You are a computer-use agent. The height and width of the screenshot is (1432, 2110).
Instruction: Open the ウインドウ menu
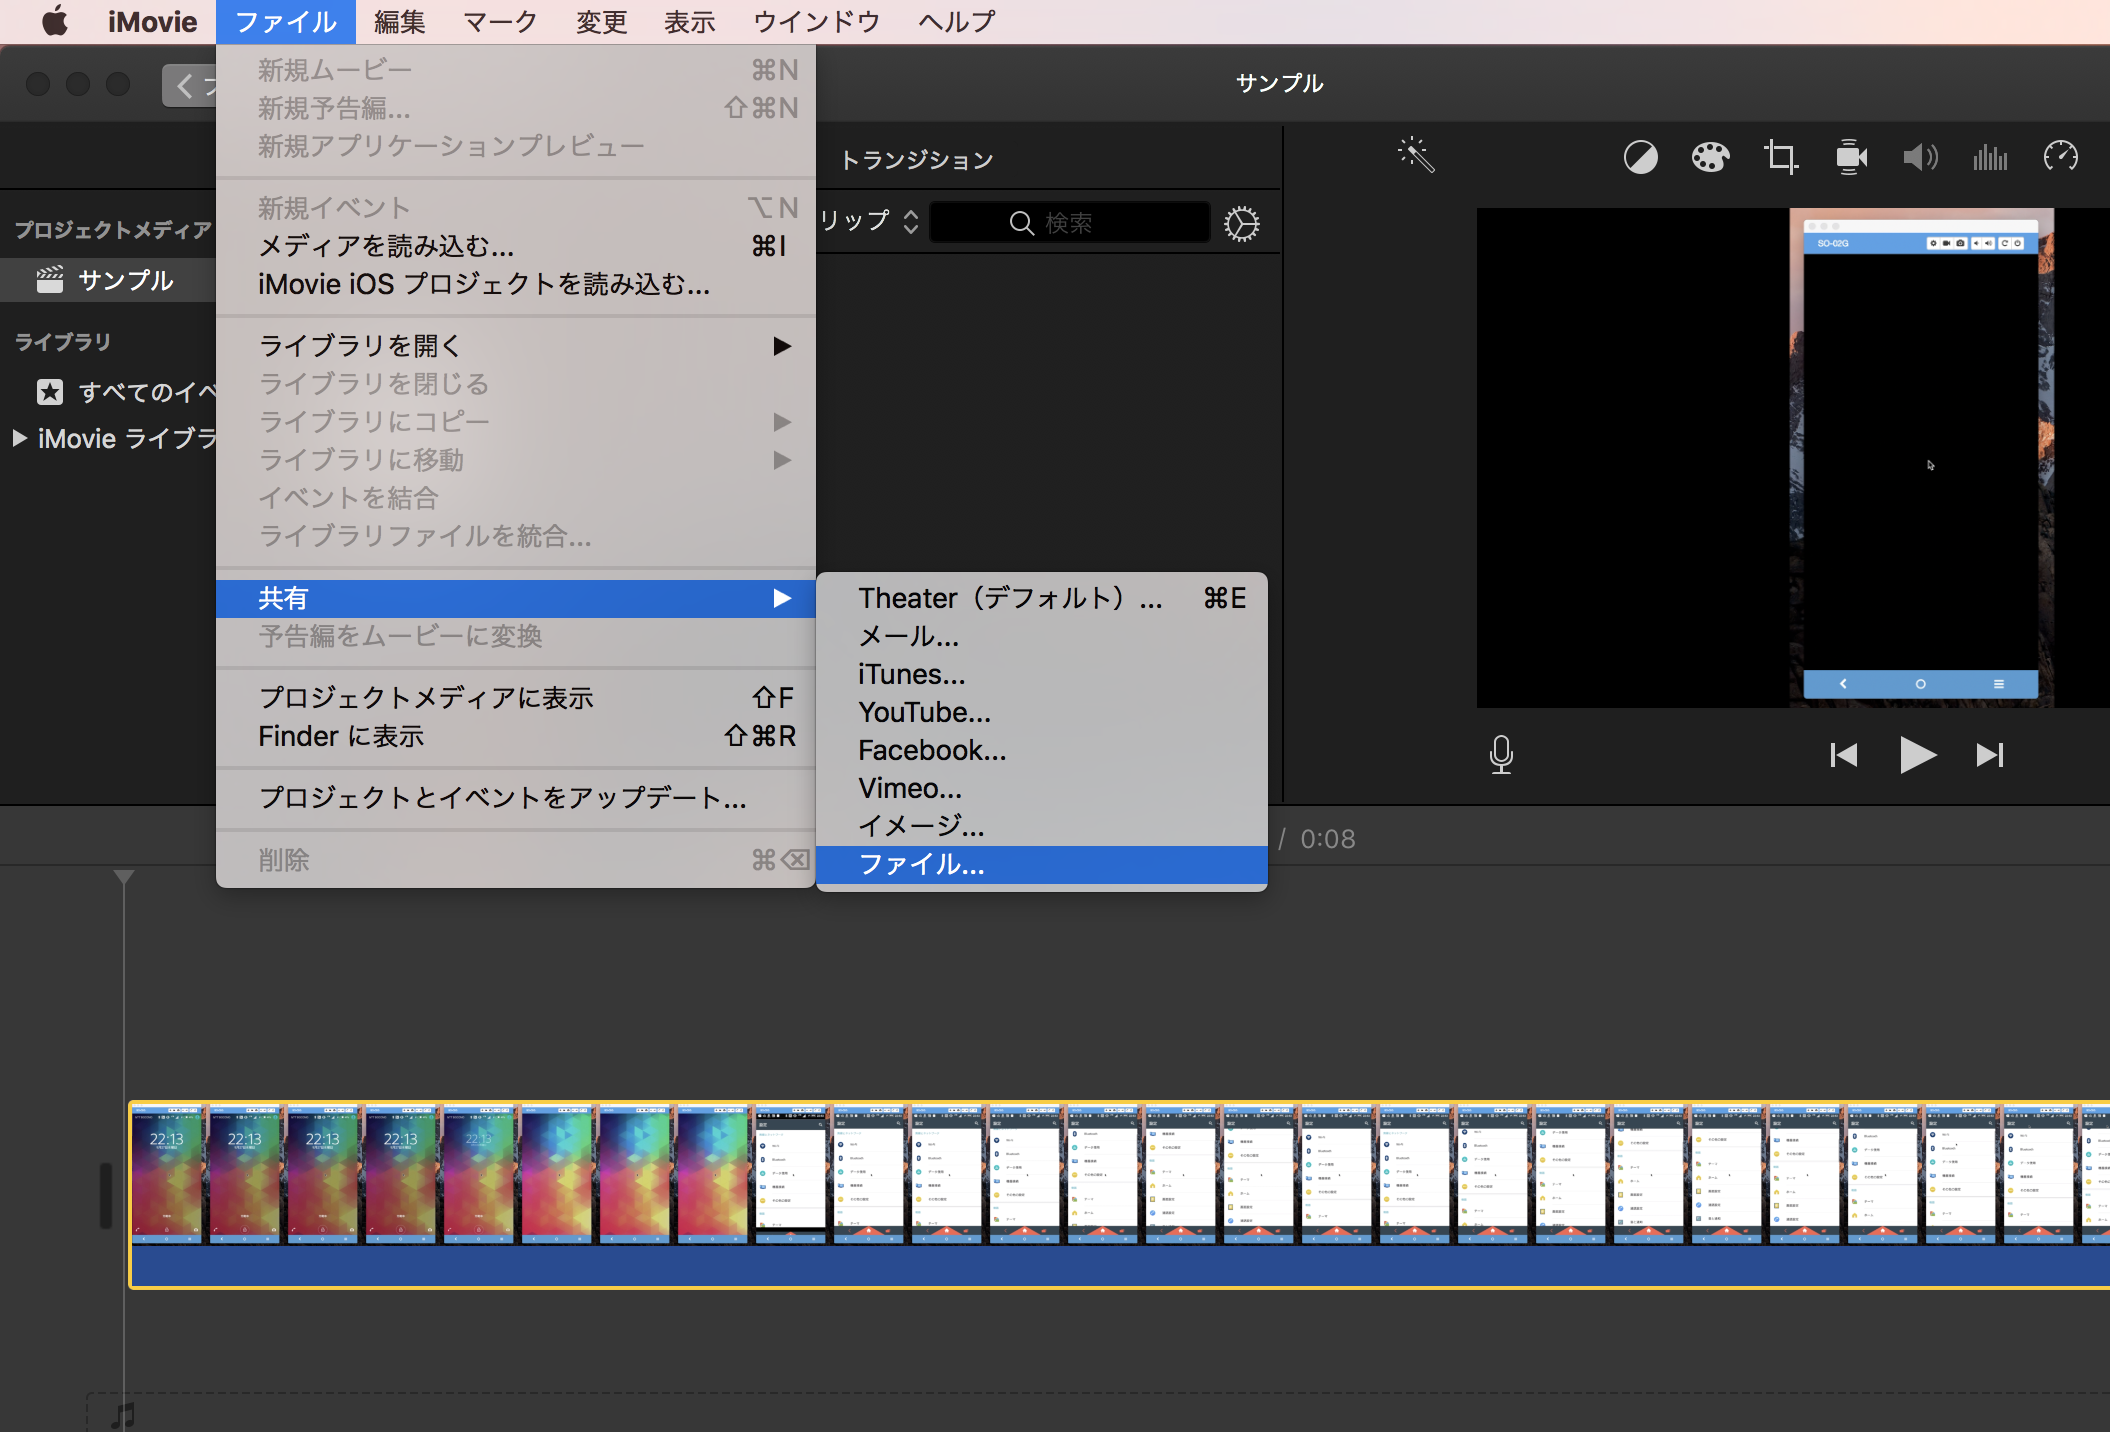tap(816, 21)
